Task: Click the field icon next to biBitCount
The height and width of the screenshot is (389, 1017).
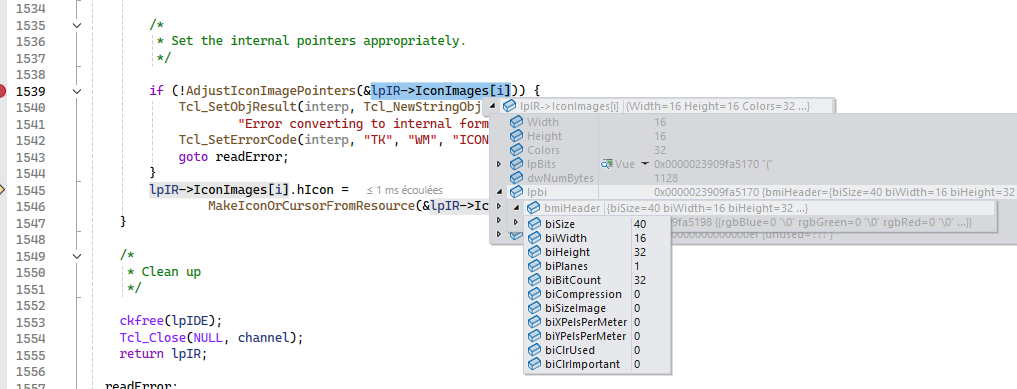Action: tap(534, 280)
